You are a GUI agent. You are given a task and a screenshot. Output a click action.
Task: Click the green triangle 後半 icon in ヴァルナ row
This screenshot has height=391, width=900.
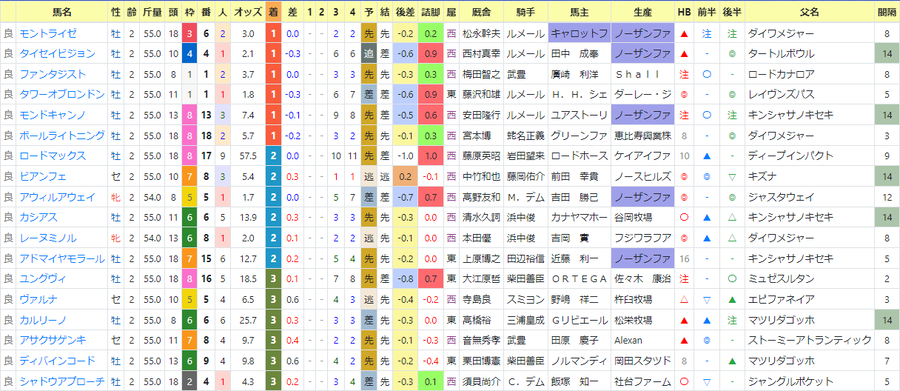(732, 299)
